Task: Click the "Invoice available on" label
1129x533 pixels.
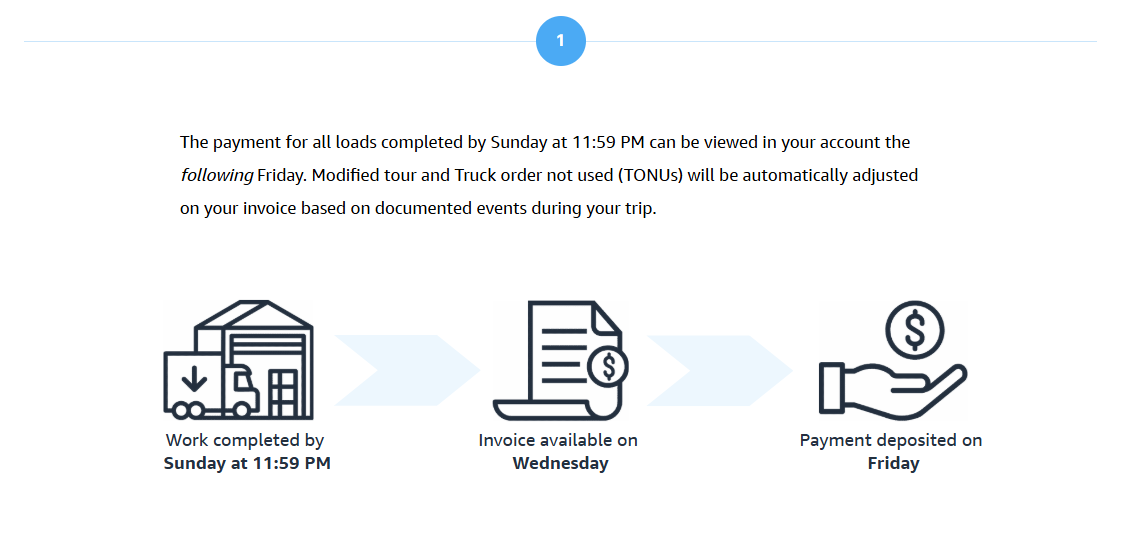Action: tap(558, 440)
